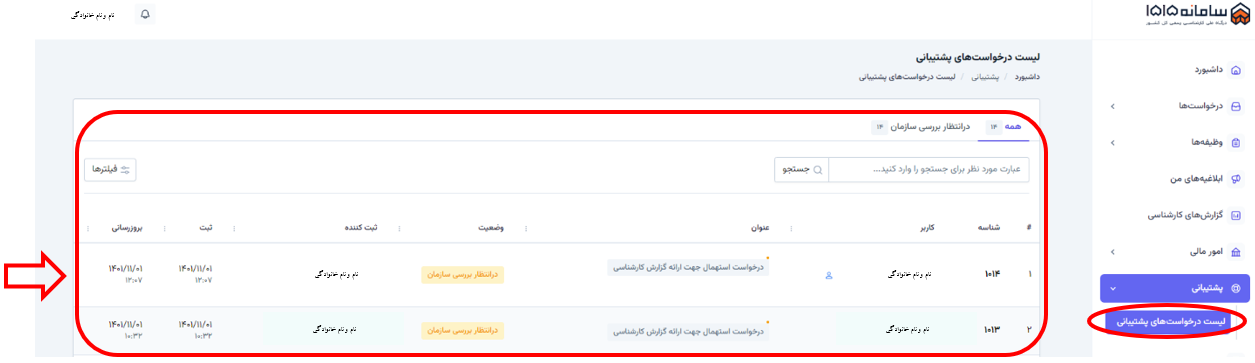Open the فیلترها filters button

pyautogui.click(x=110, y=170)
